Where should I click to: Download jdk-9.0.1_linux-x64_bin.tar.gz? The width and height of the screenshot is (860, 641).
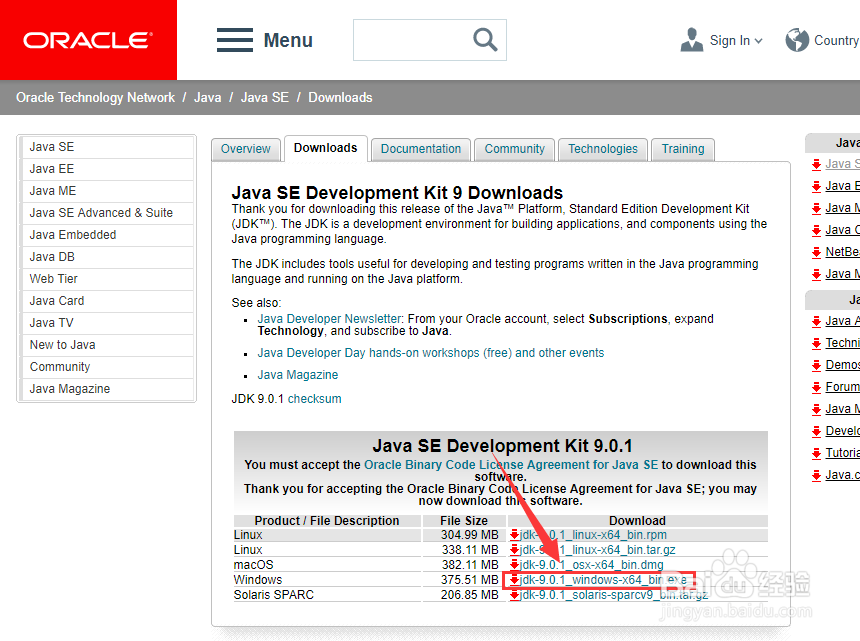[597, 549]
